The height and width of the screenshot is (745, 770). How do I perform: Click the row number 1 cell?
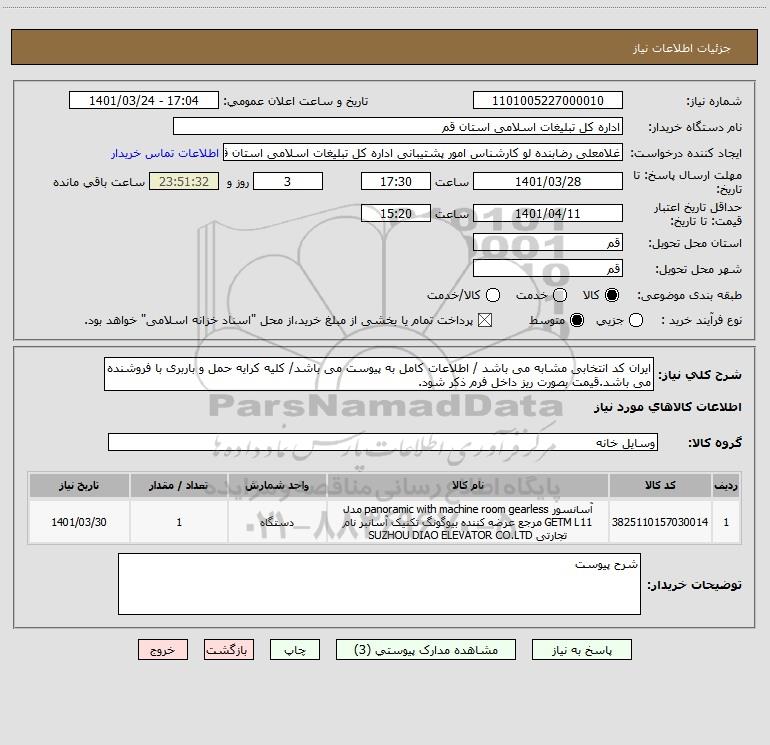(726, 522)
